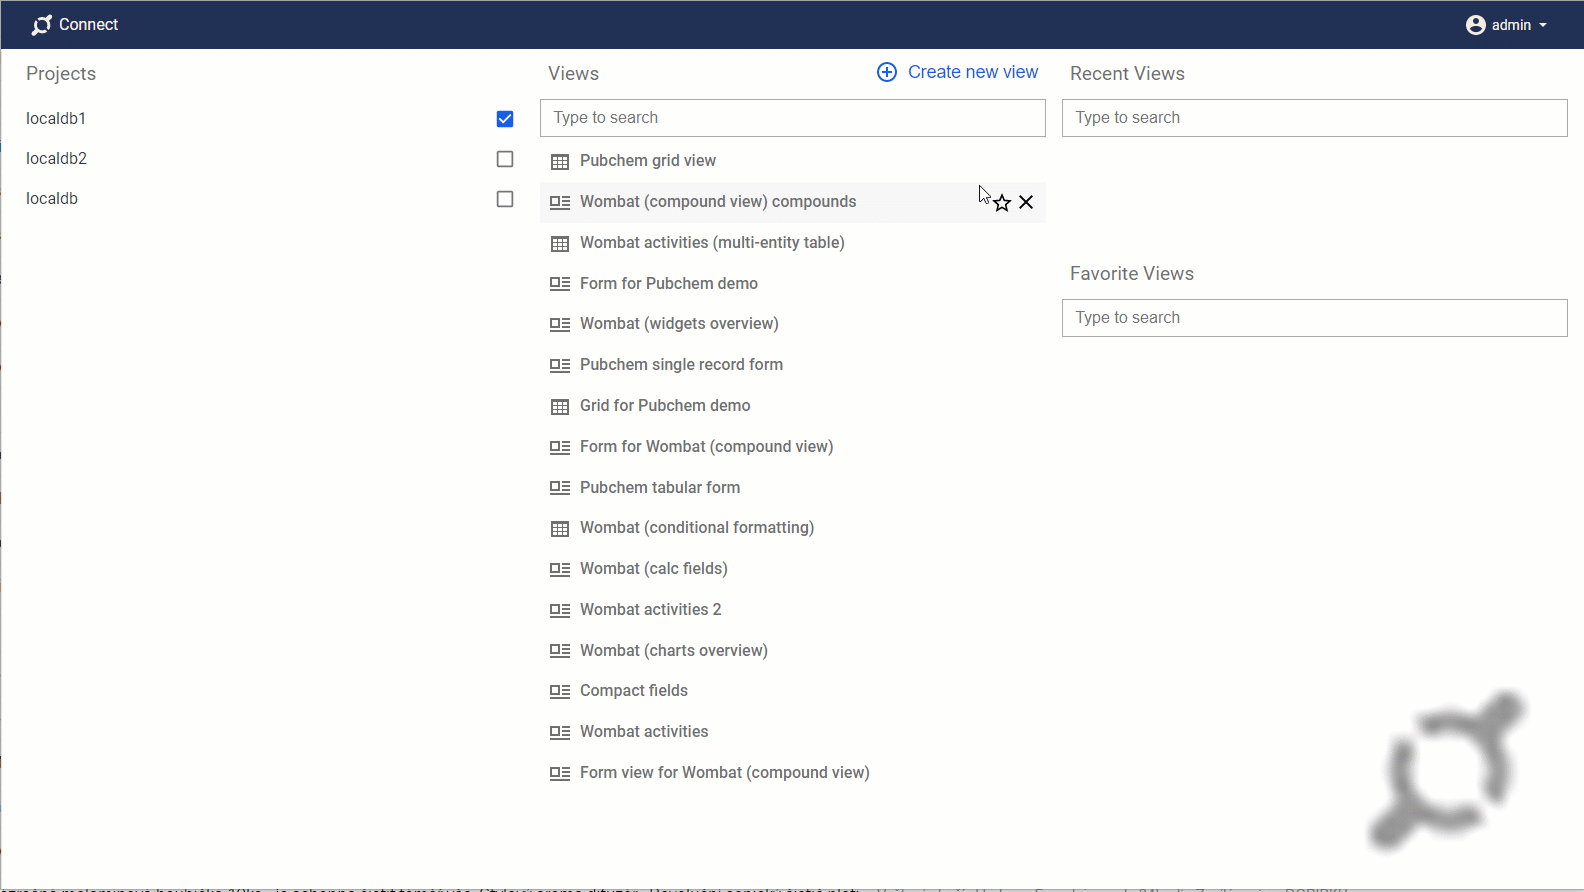This screenshot has height=892, width=1584.
Task: Select Pubchem single record form
Action: tap(681, 365)
